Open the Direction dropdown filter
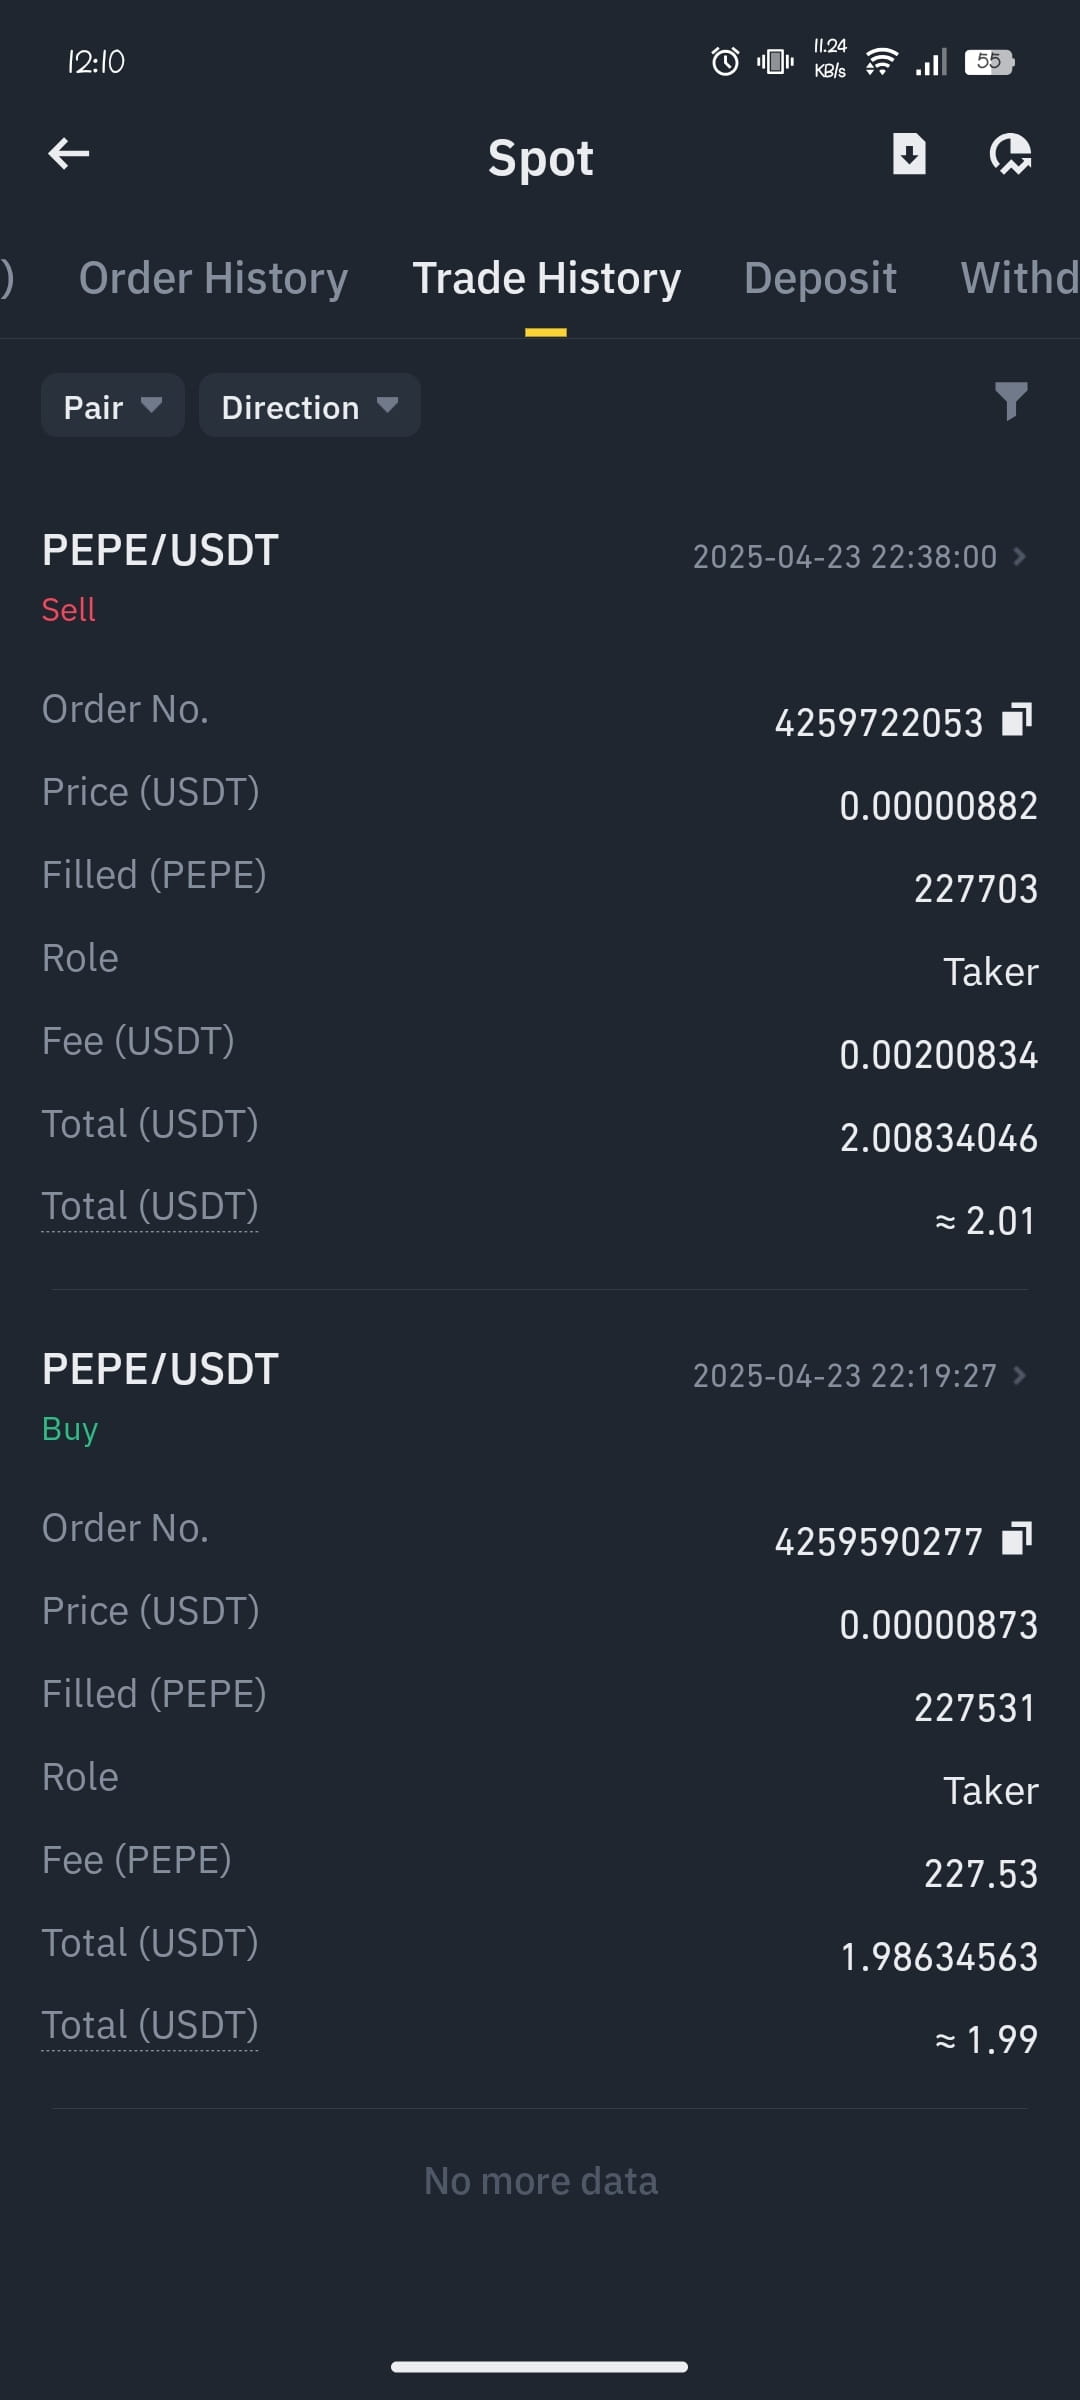Image resolution: width=1080 pixels, height=2400 pixels. (310, 406)
